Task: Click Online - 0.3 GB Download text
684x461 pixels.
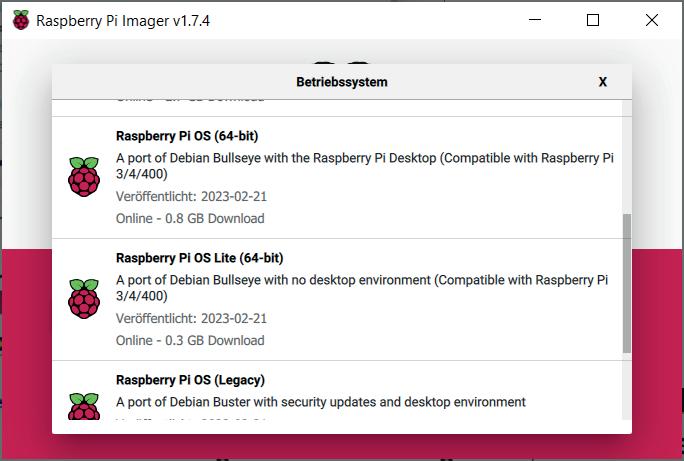Action: 190,340
